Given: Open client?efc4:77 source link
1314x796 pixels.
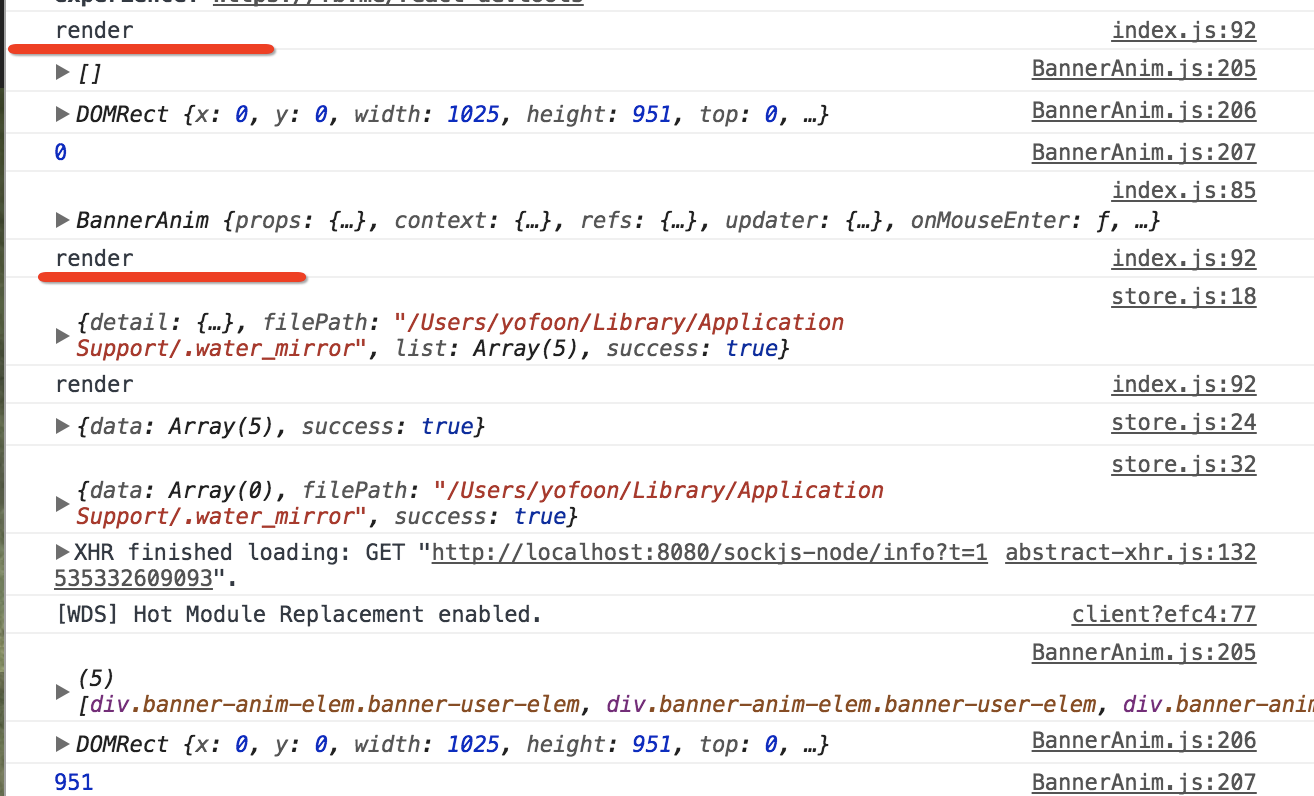Looking at the screenshot, I should (x=1163, y=614).
